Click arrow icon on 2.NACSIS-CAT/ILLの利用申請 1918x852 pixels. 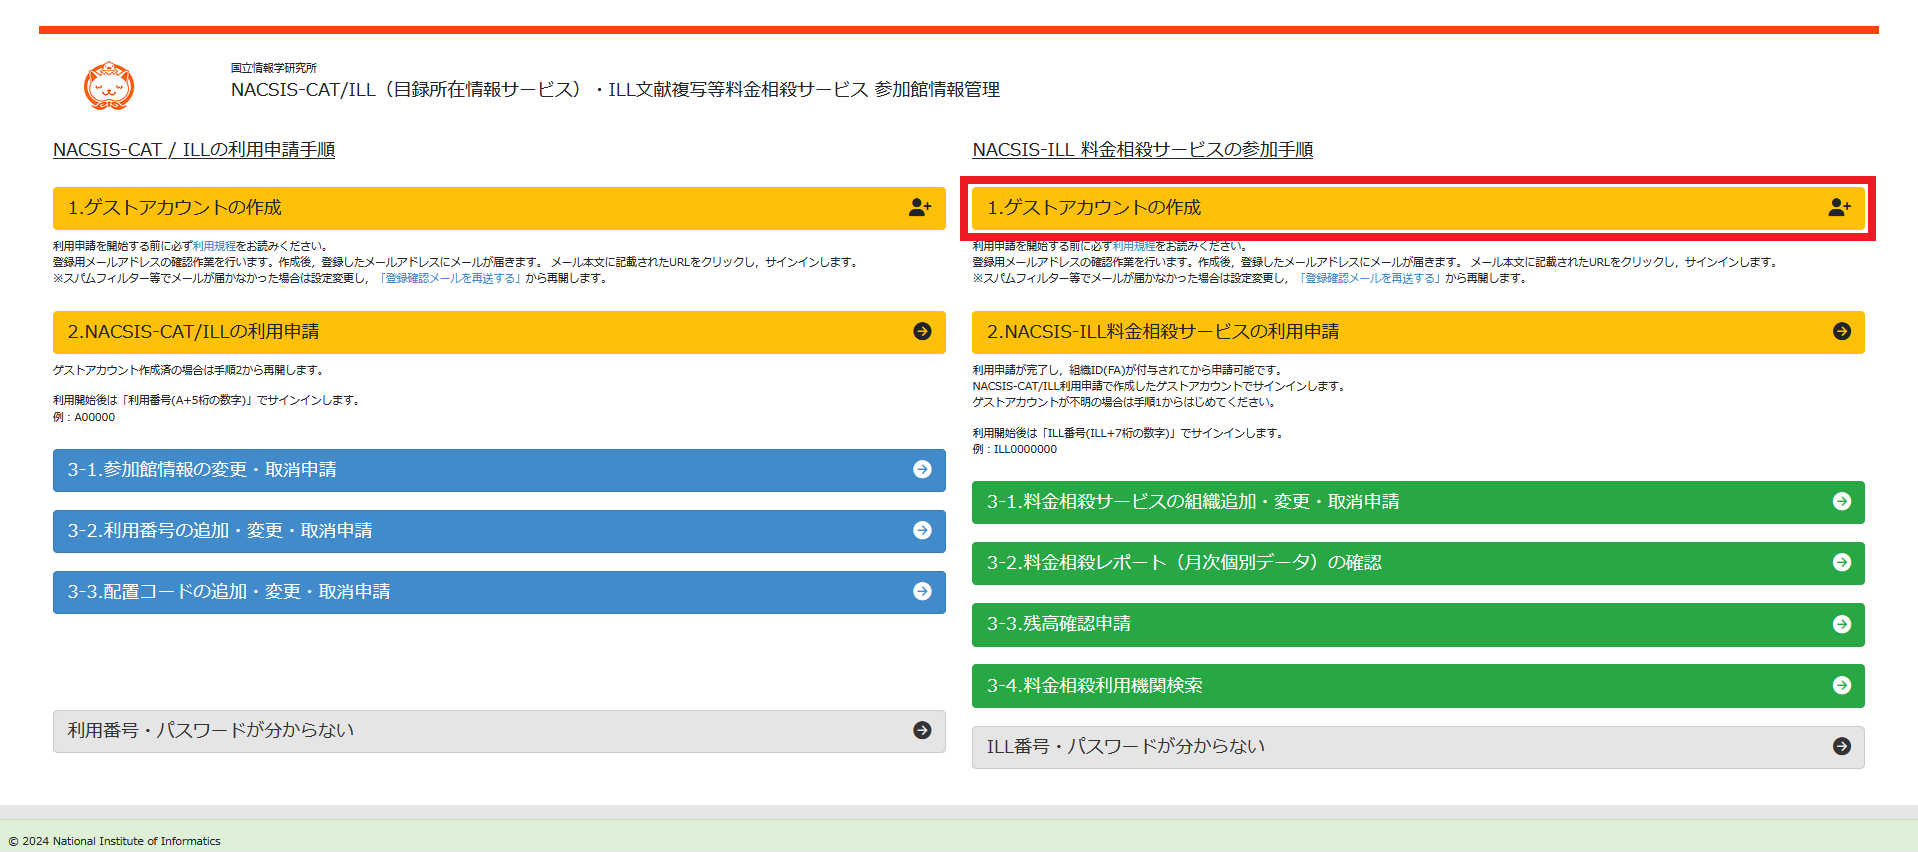tap(922, 331)
